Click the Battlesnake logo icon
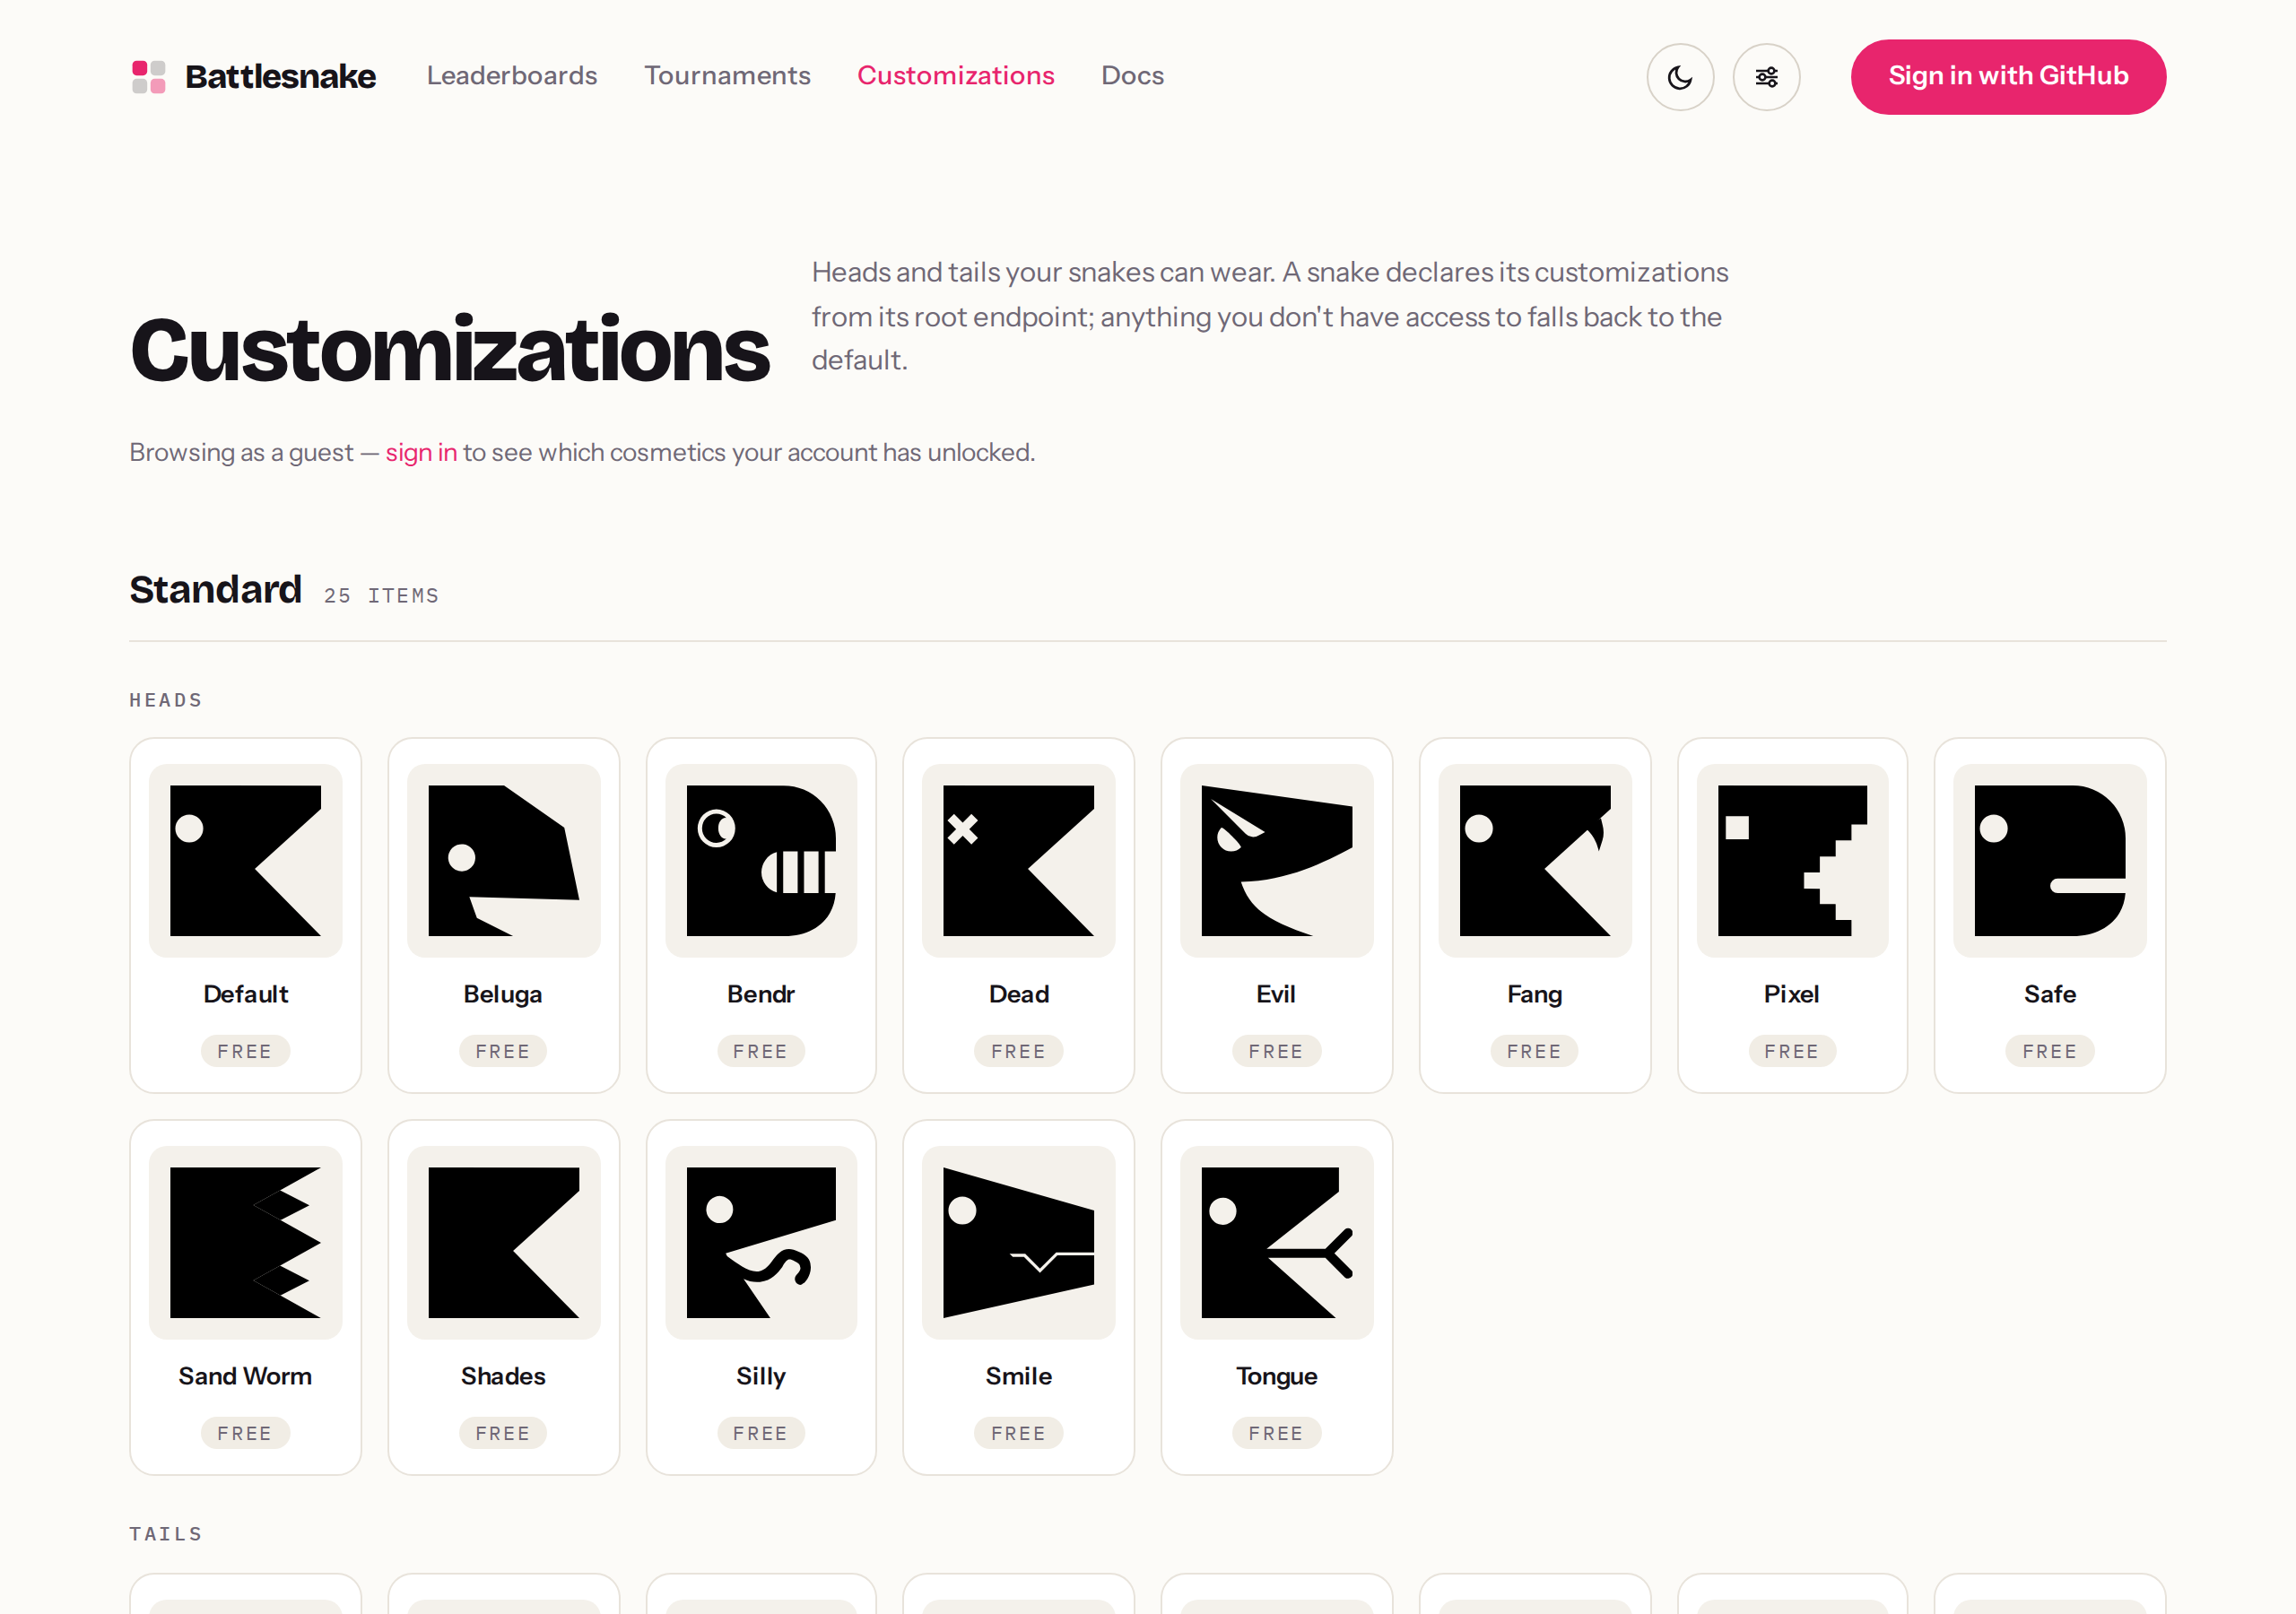This screenshot has height=1614, width=2296. 149,76
